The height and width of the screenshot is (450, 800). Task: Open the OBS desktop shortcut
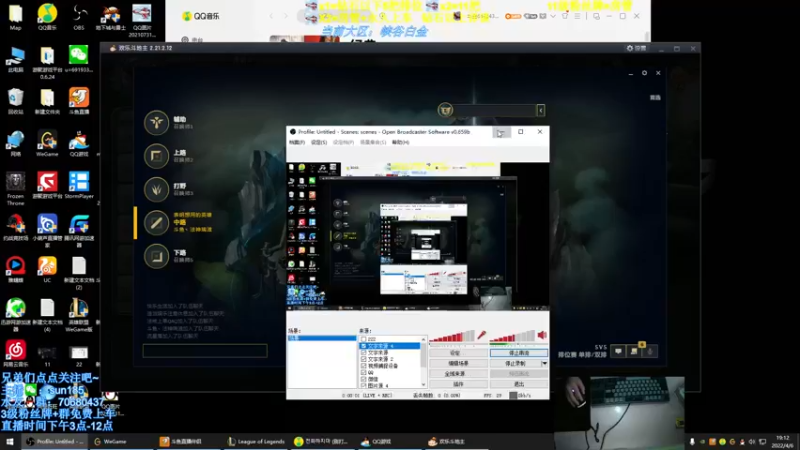tap(79, 17)
